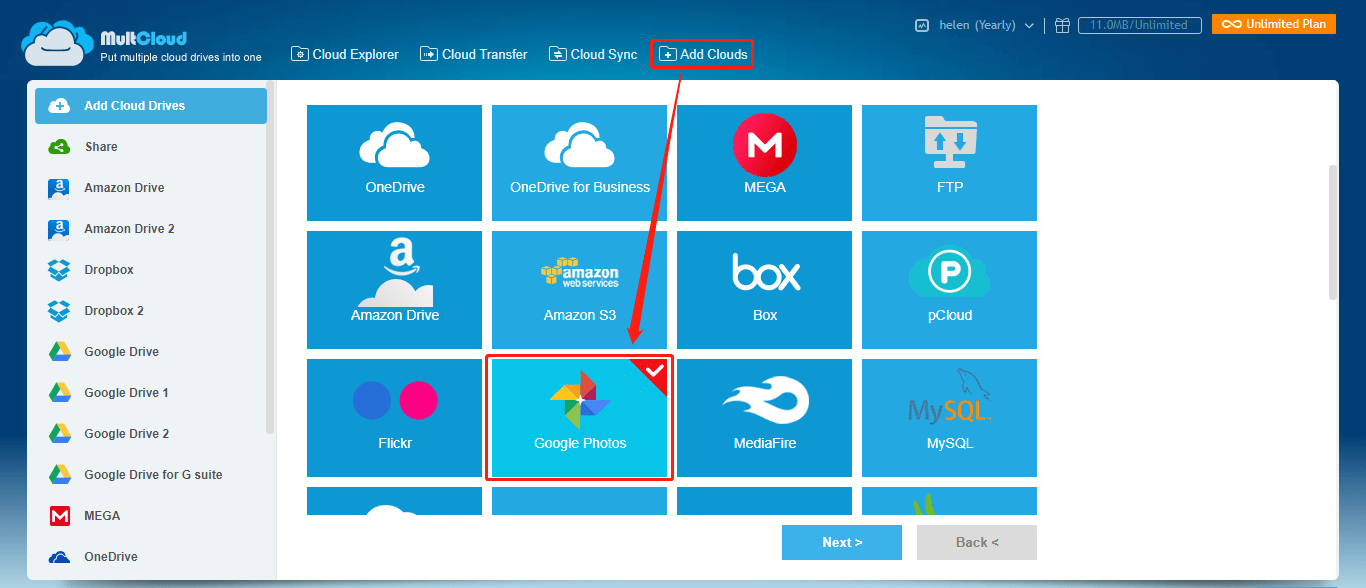This screenshot has height=588, width=1366.
Task: Click the gift box icon
Action: click(1062, 25)
